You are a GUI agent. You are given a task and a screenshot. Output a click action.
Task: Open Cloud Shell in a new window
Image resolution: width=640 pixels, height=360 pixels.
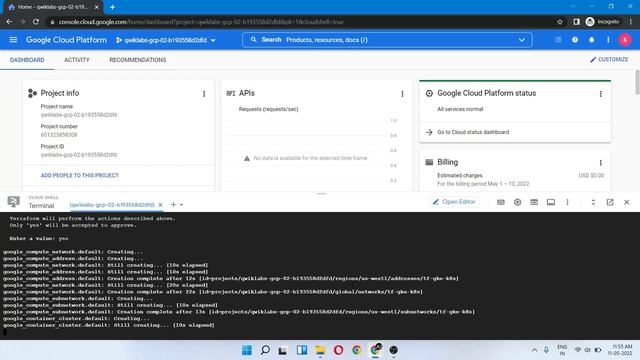coord(610,202)
